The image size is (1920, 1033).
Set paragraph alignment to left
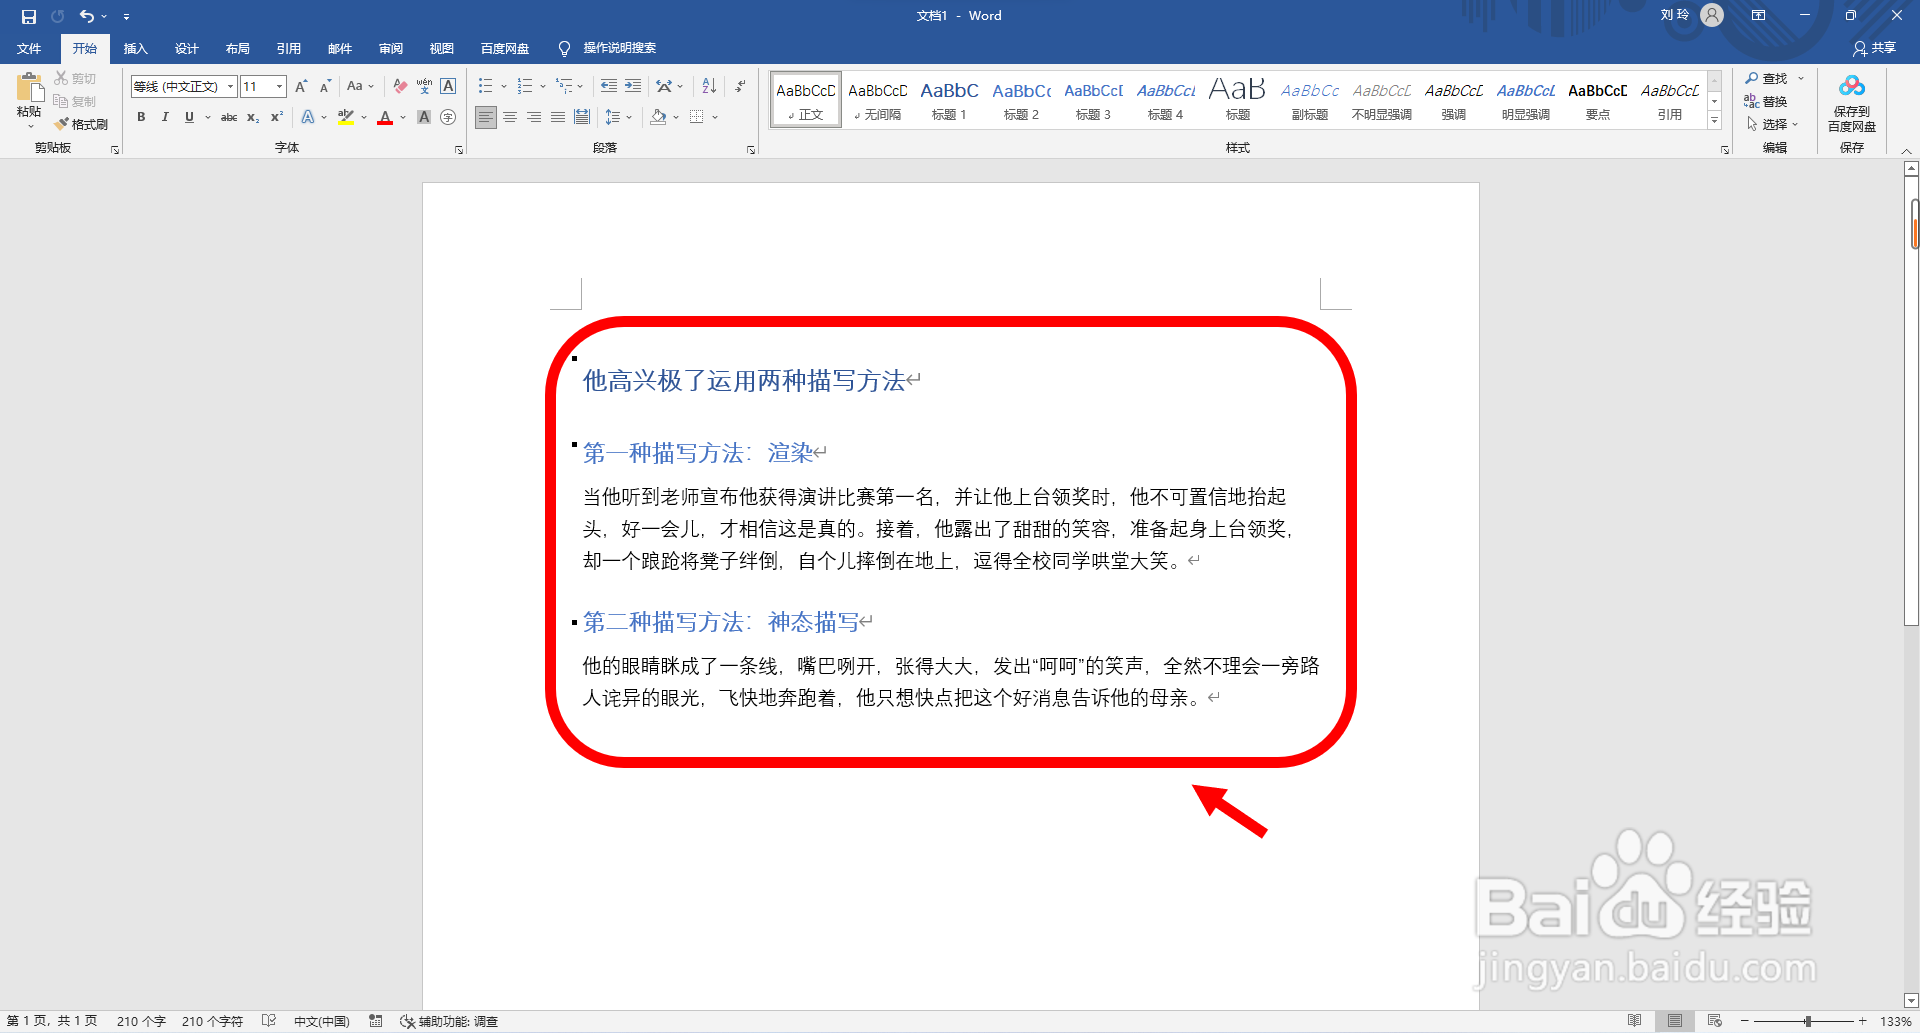tap(486, 117)
